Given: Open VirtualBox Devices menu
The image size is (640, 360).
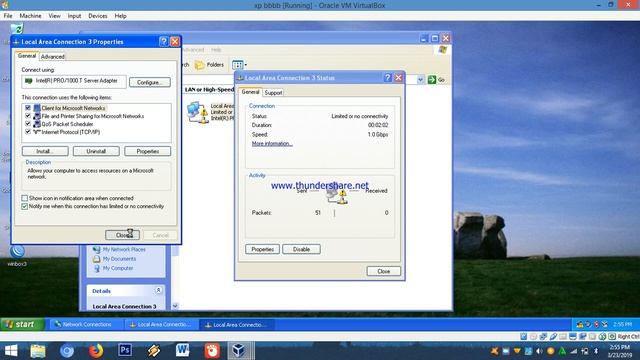Looking at the screenshot, I should 98,16.
